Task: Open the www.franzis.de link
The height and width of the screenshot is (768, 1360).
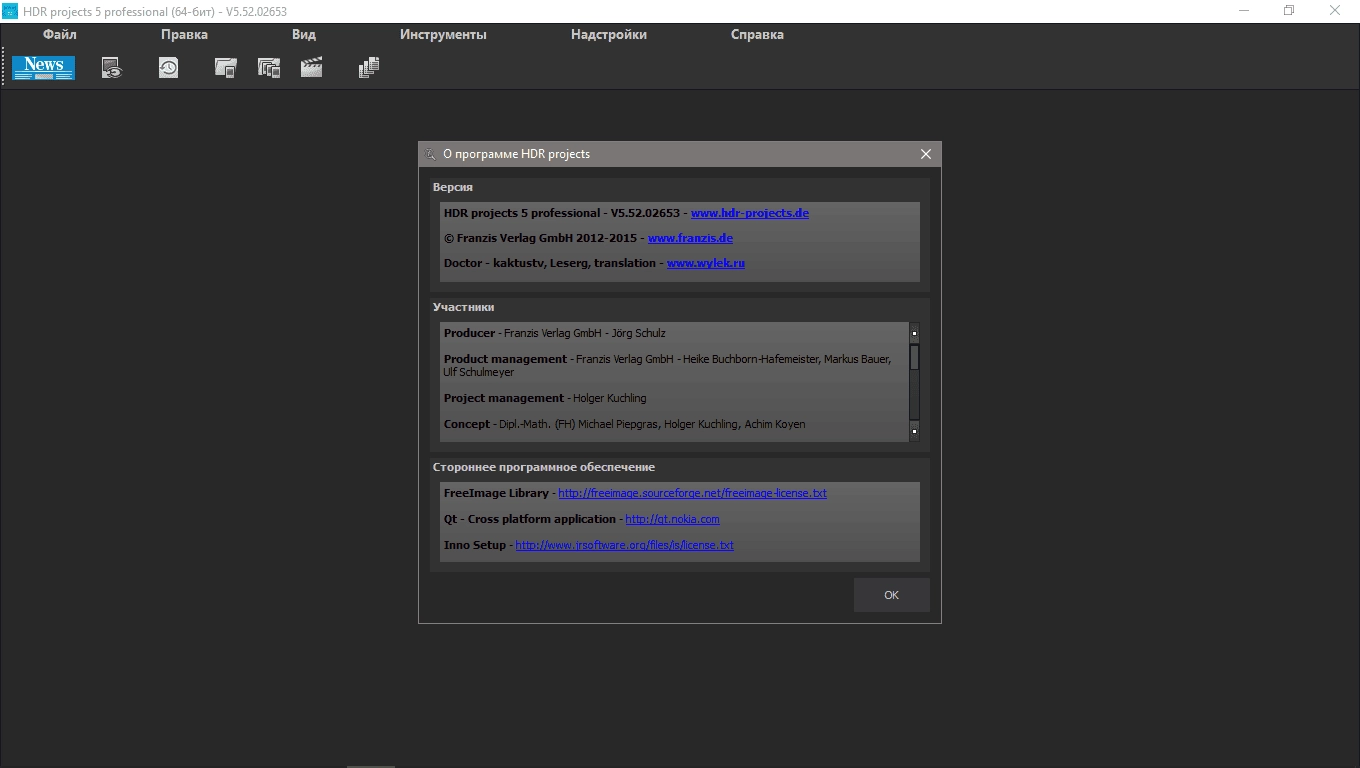Action: coord(690,239)
